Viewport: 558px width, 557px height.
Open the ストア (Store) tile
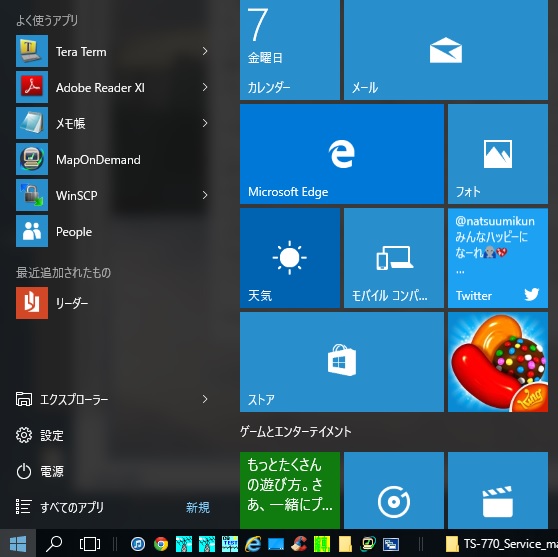tap(342, 362)
